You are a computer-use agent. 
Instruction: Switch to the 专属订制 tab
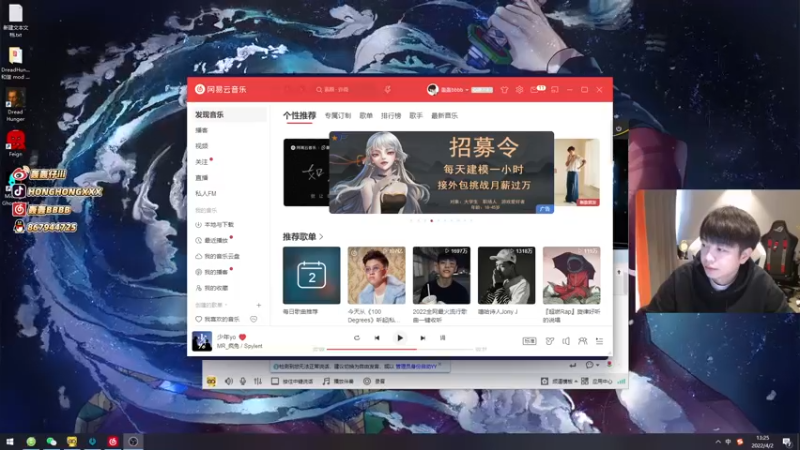point(338,116)
